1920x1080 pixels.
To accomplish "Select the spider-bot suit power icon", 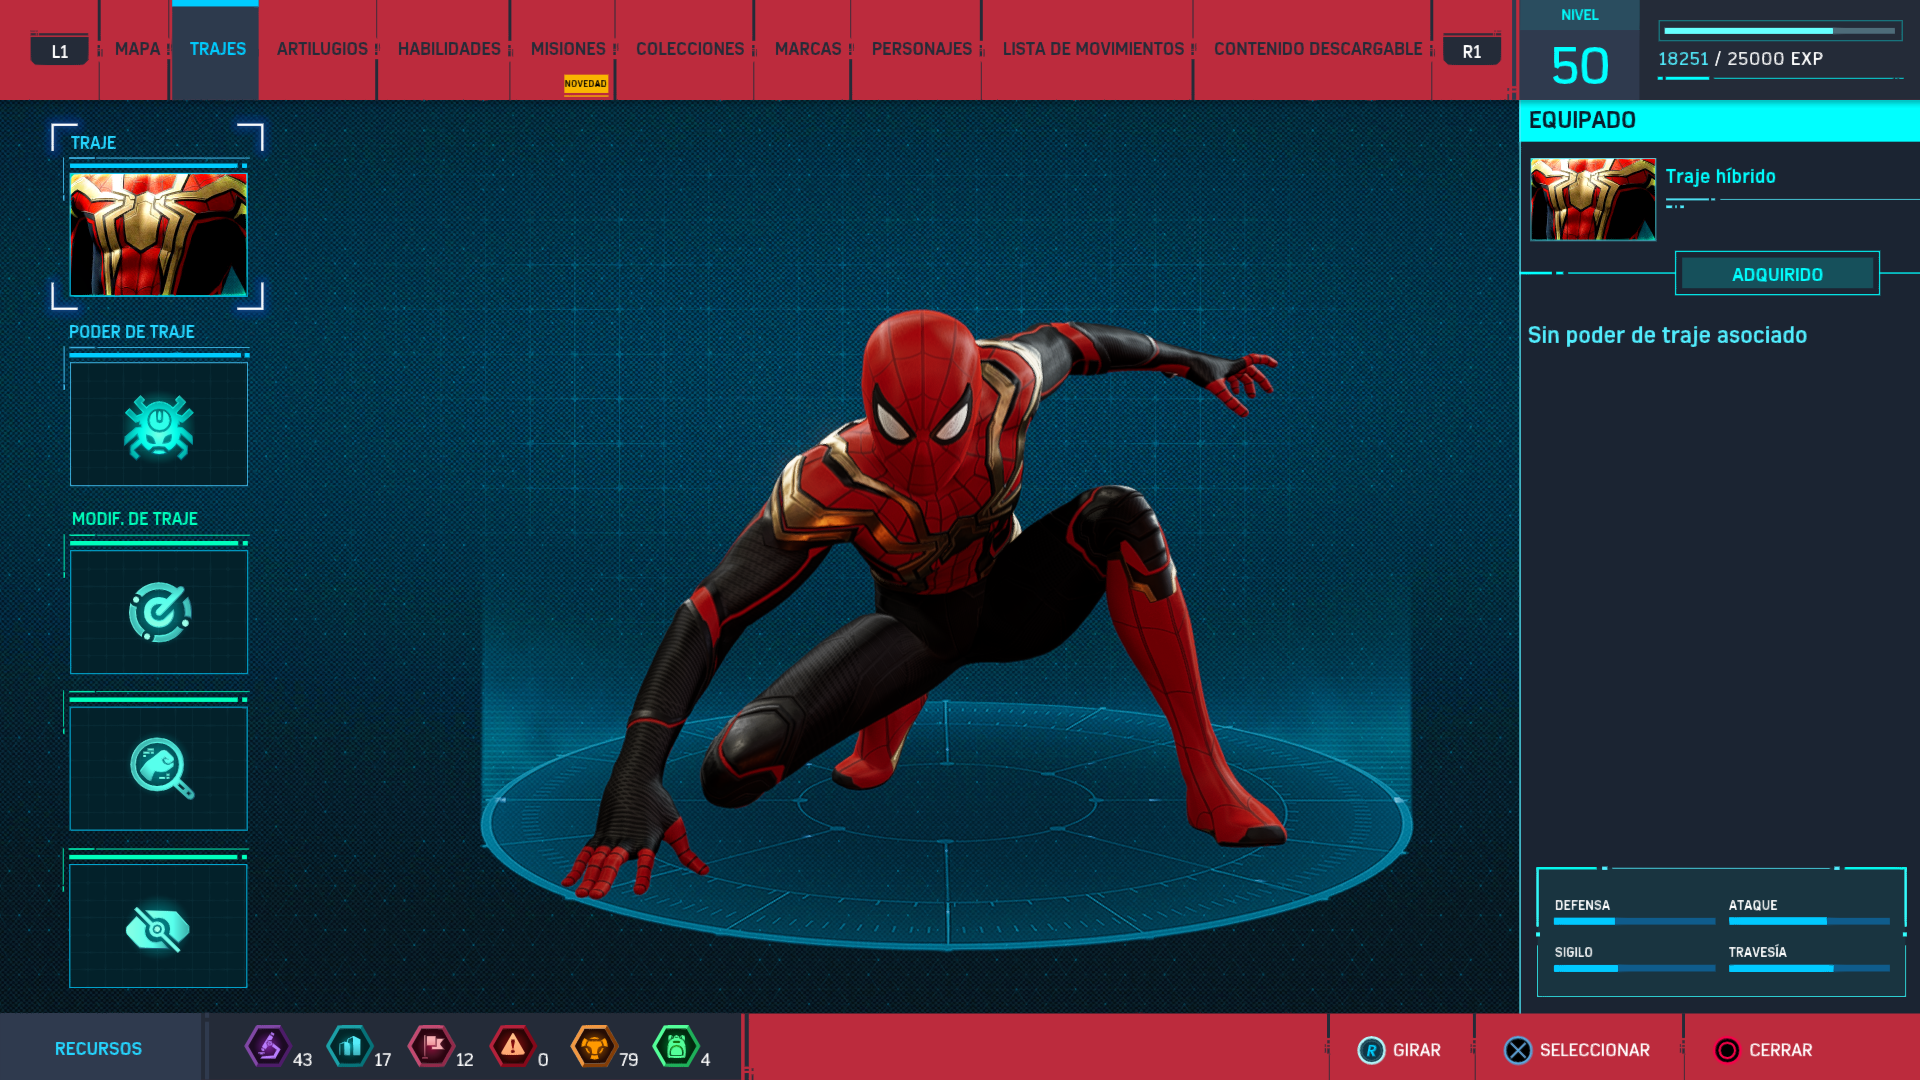I will (x=159, y=425).
